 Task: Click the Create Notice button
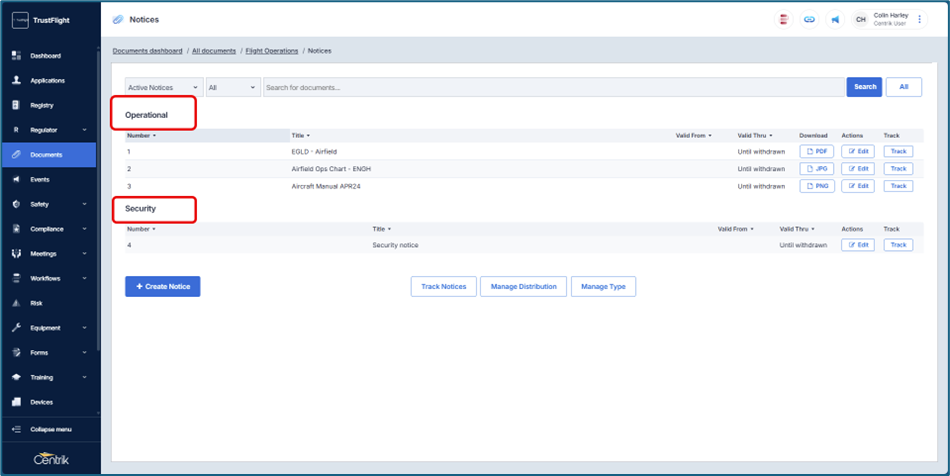point(163,287)
